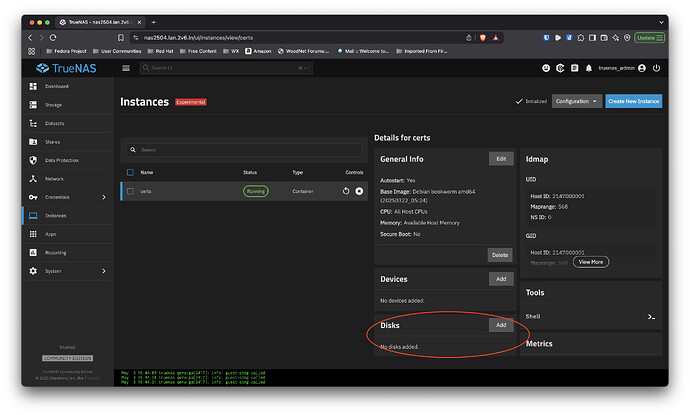
Task: Click the Brave Shields icon
Action: tap(483, 38)
